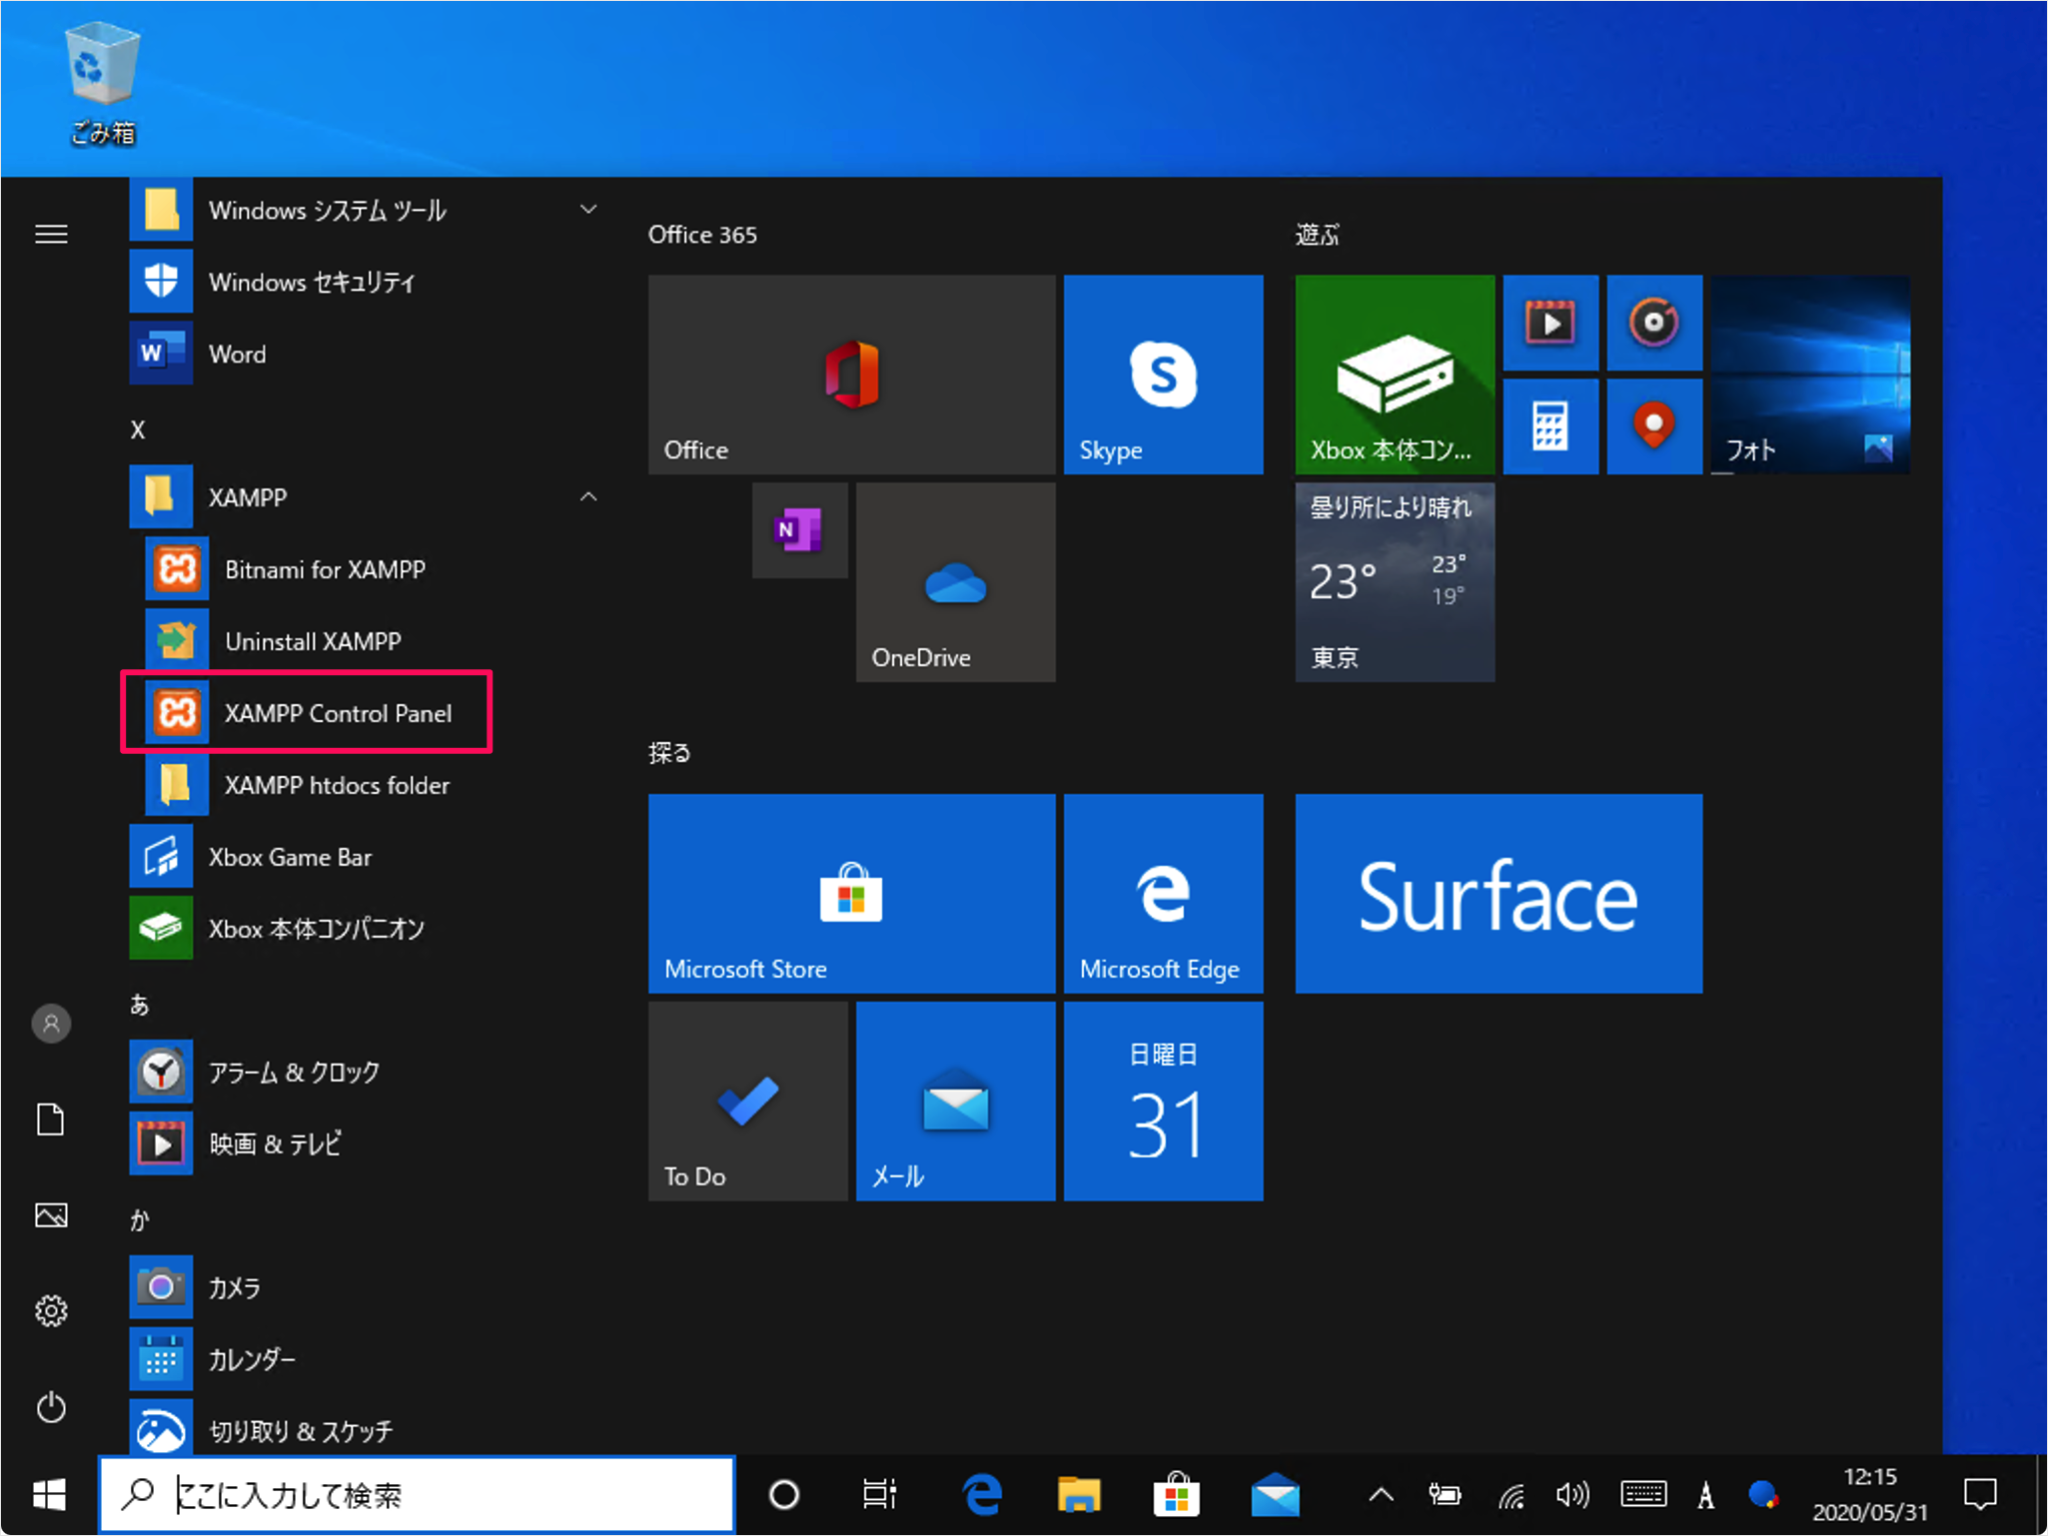This screenshot has height=1536, width=2048.
Task: Open the Maps pin tile
Action: (x=1654, y=426)
